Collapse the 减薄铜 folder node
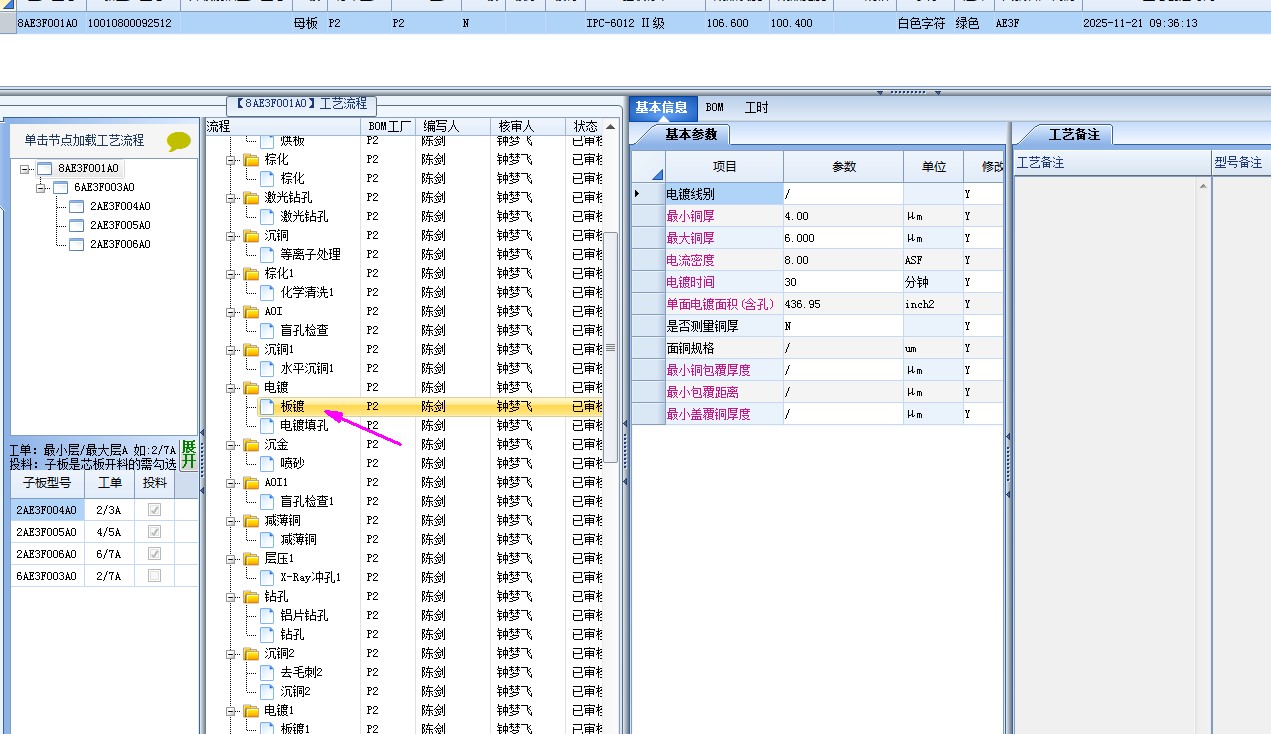The width and height of the screenshot is (1271, 734). click(x=231, y=521)
